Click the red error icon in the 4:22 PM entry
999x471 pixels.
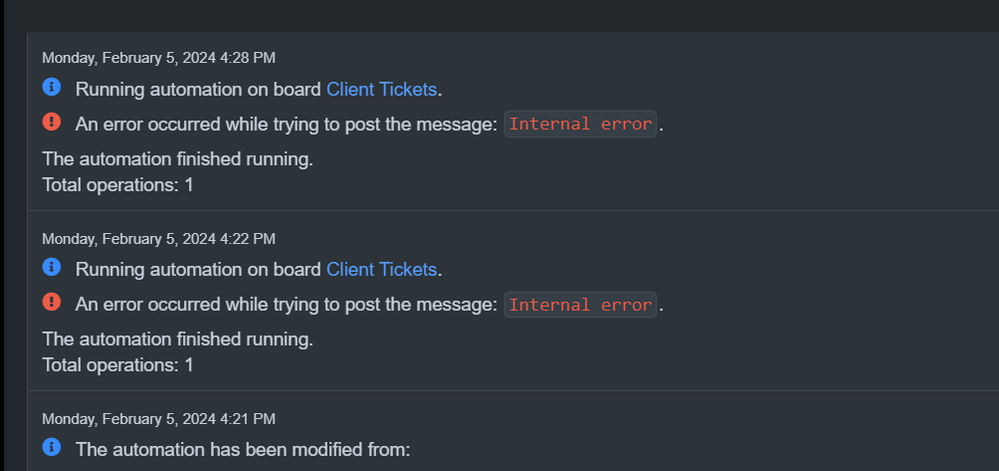click(52, 301)
